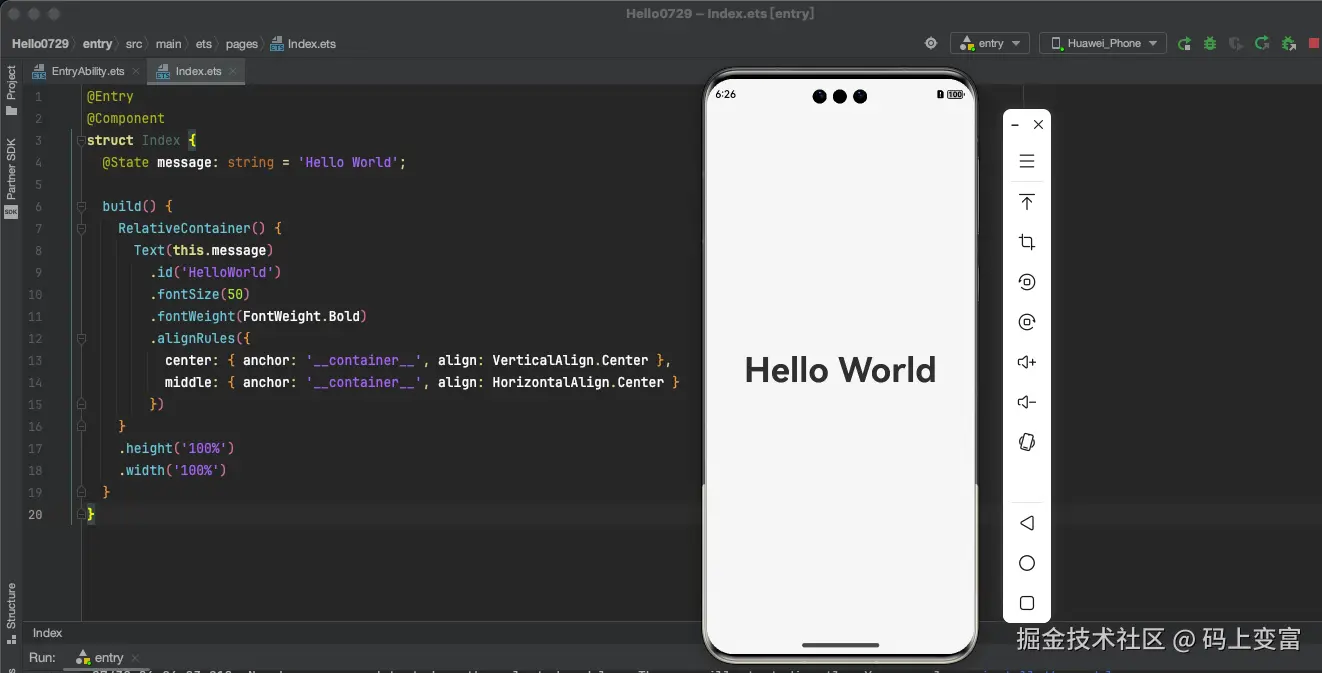The image size is (1322, 673).
Task: Take a screenshot with the emulator crop icon
Action: click(x=1026, y=242)
